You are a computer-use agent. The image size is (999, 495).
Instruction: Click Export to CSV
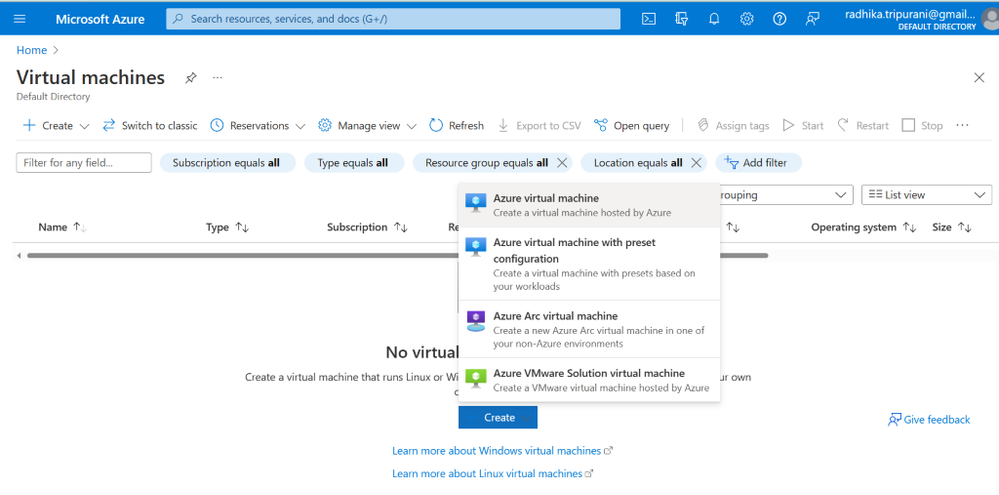(539, 126)
